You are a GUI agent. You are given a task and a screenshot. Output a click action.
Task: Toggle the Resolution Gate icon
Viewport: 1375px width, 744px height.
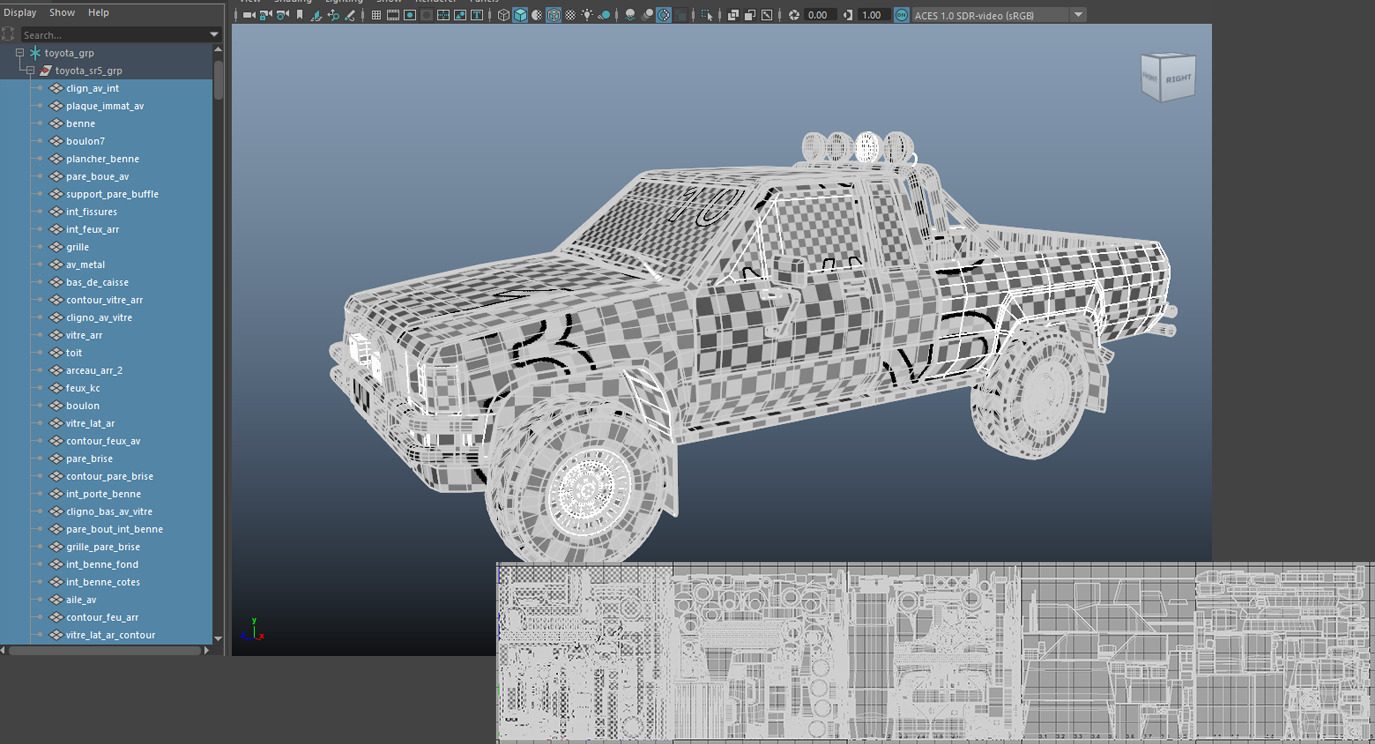410,15
